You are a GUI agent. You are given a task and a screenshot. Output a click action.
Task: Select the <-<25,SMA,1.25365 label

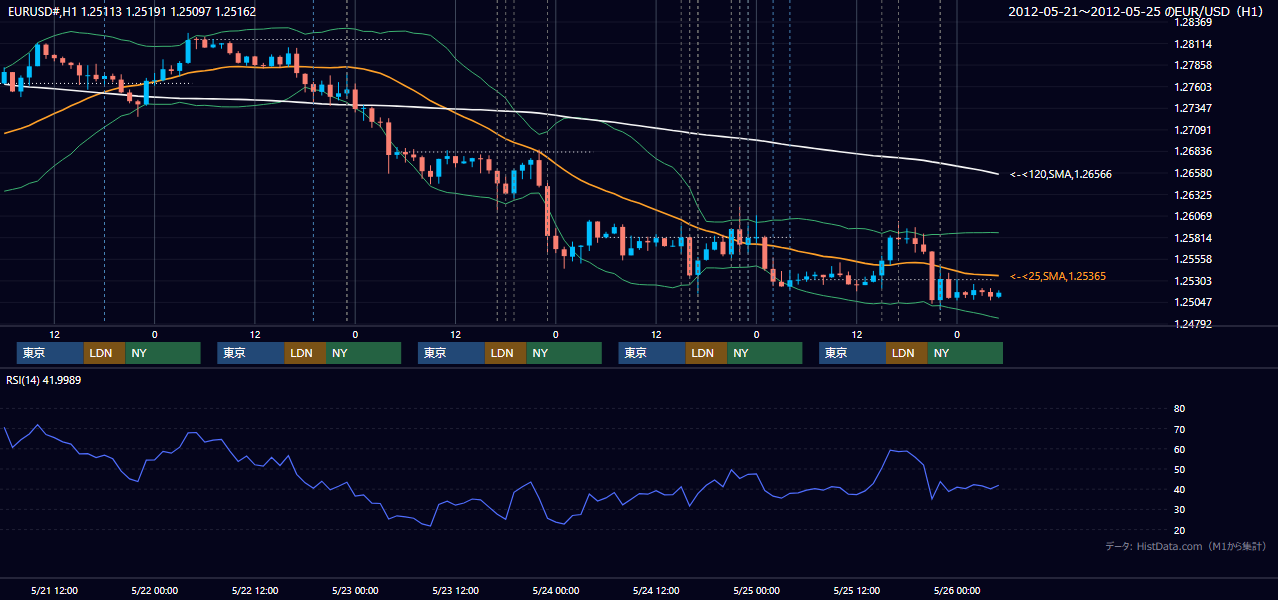[1058, 276]
